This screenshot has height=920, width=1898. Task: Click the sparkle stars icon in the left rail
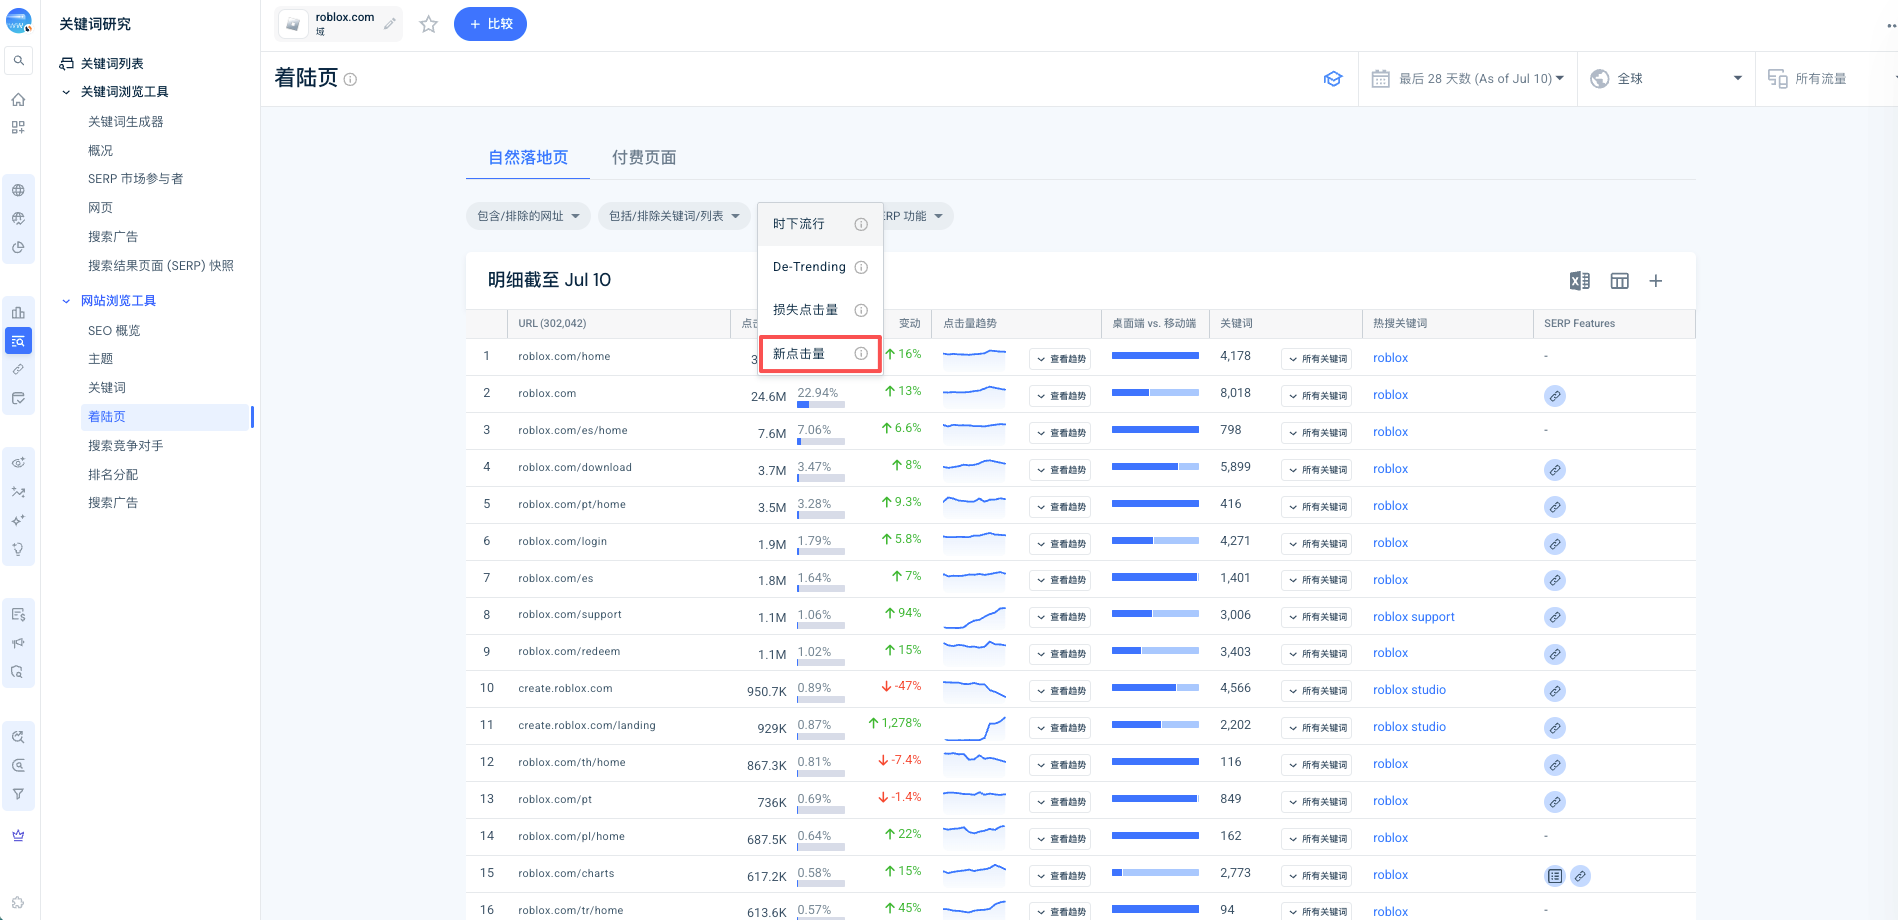(18, 520)
